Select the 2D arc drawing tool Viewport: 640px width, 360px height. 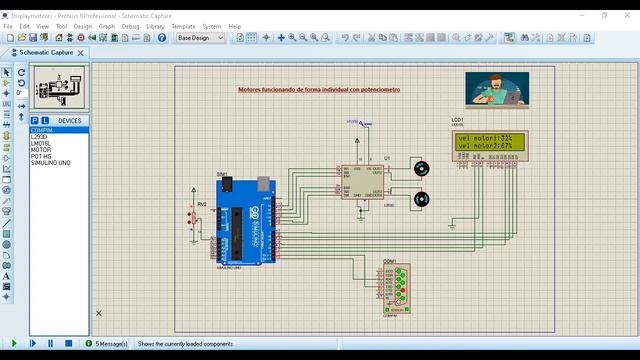pyautogui.click(x=6, y=255)
